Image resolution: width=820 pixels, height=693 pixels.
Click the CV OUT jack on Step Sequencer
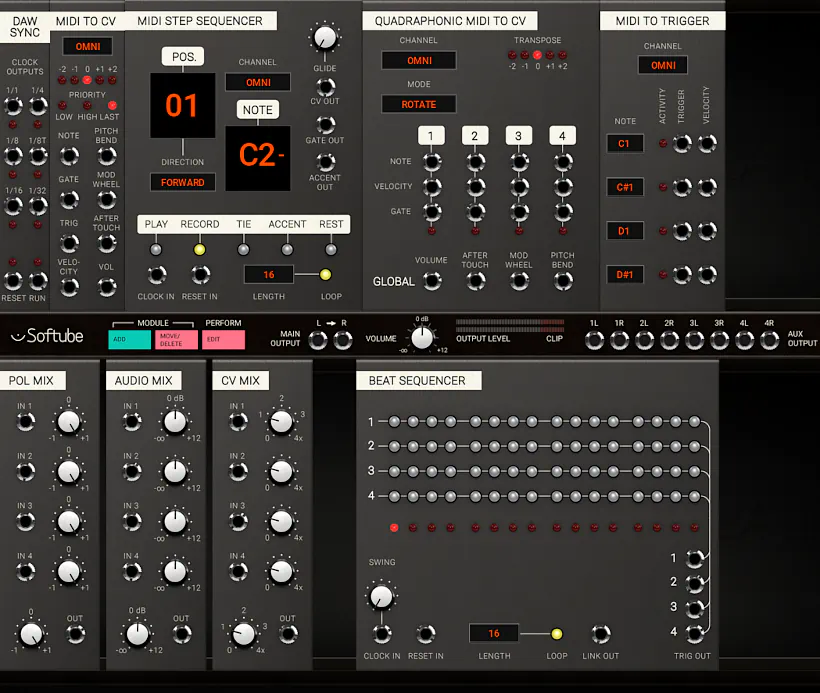pyautogui.click(x=325, y=87)
